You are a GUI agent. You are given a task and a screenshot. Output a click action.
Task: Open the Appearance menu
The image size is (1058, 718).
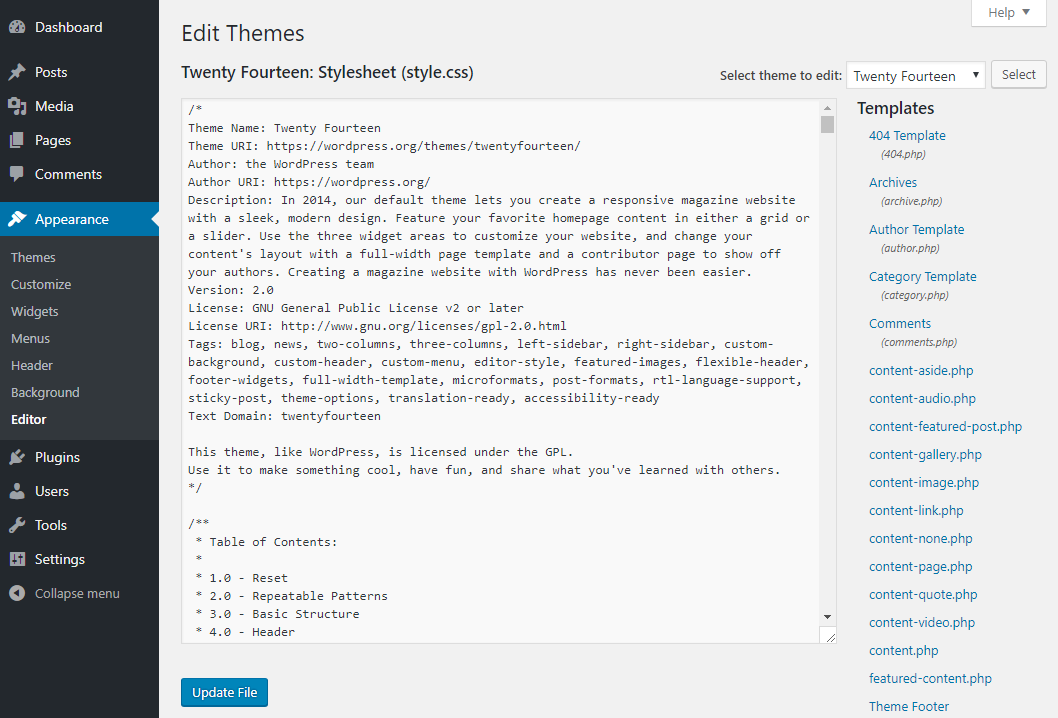pyautogui.click(x=80, y=219)
